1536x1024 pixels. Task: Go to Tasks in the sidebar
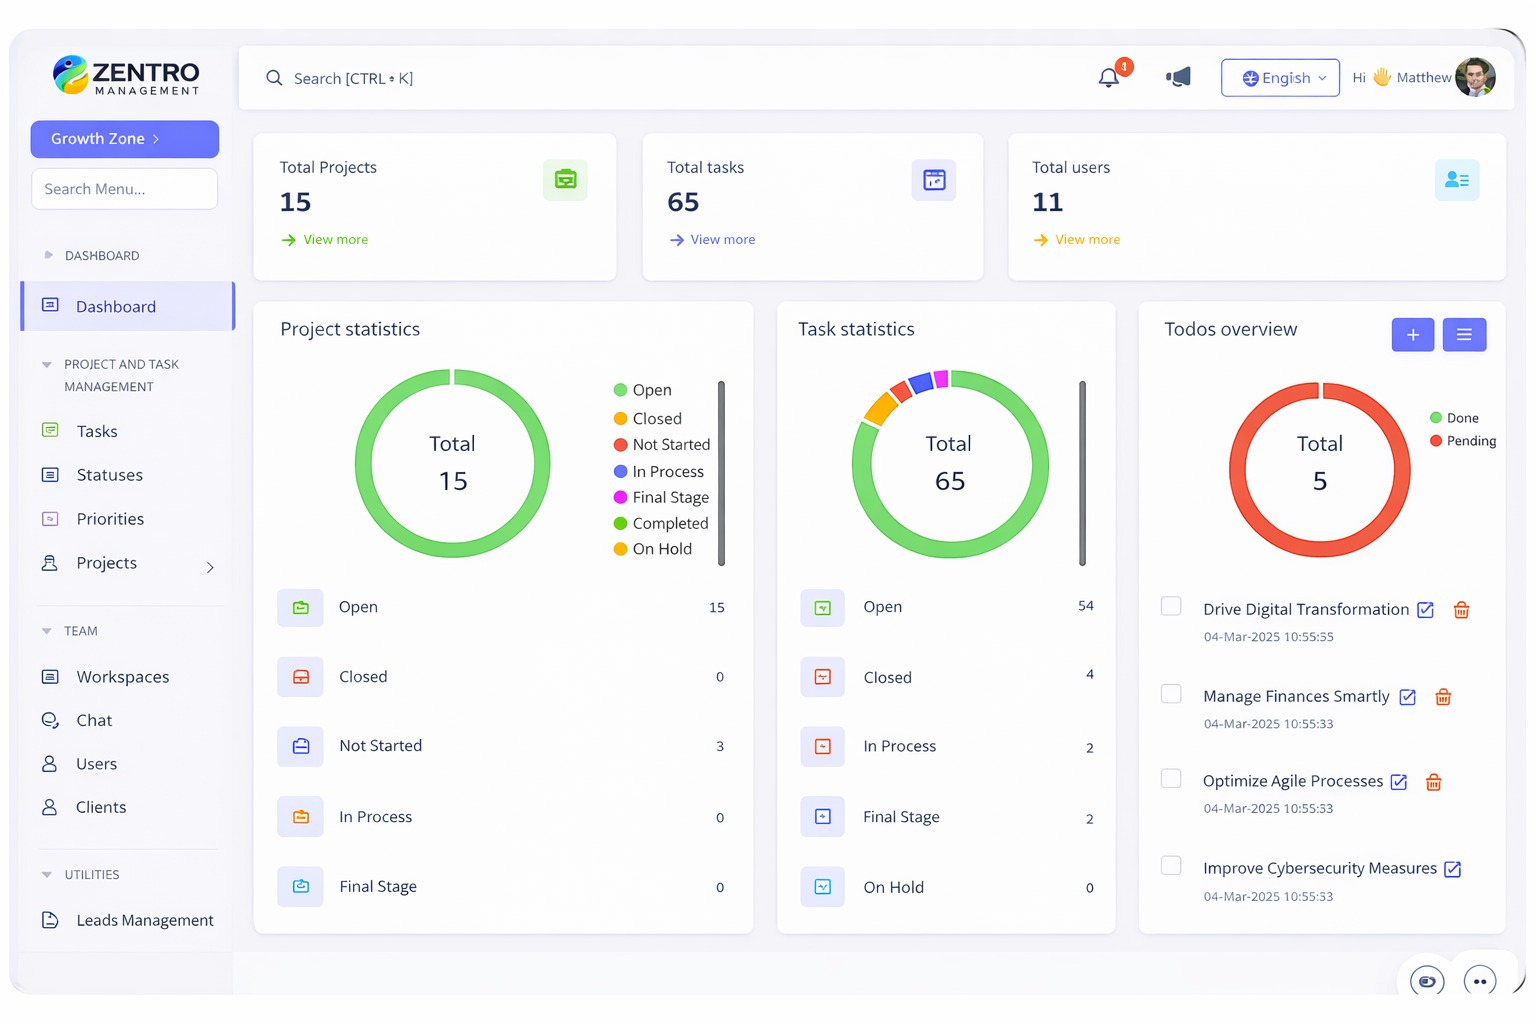pyautogui.click(x=97, y=431)
